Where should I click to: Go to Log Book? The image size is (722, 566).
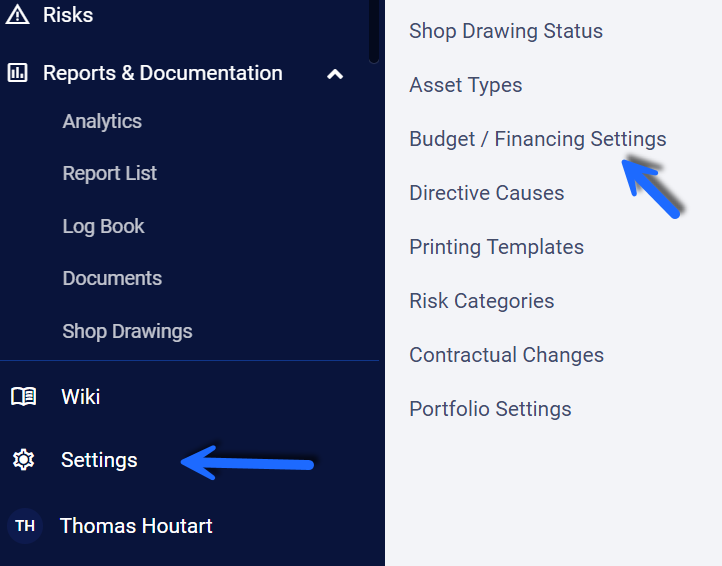click(104, 227)
